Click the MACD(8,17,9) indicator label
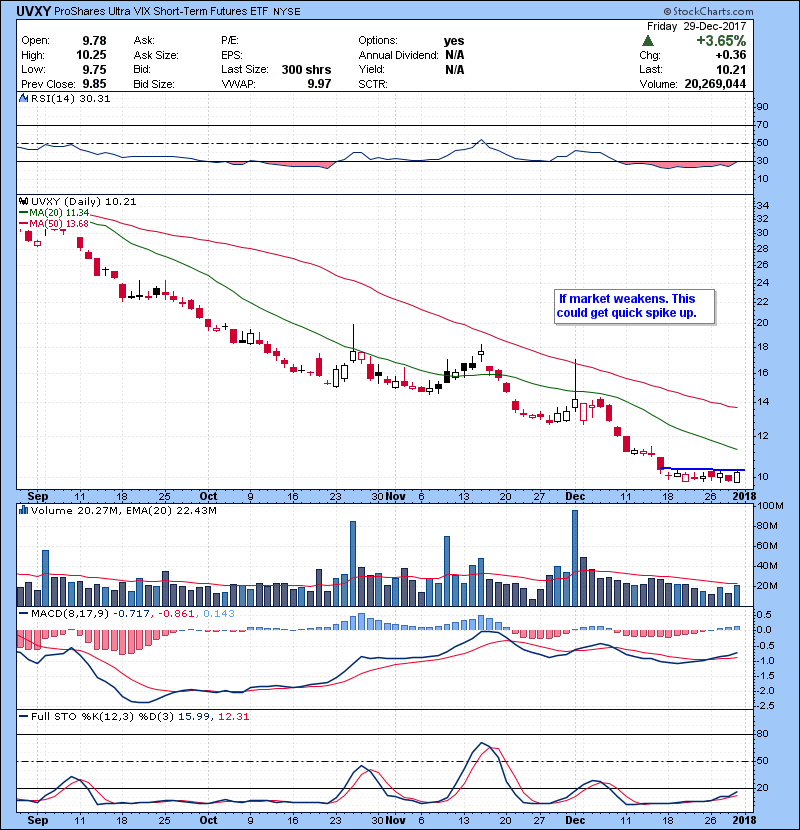The height and width of the screenshot is (830, 800). 70,614
